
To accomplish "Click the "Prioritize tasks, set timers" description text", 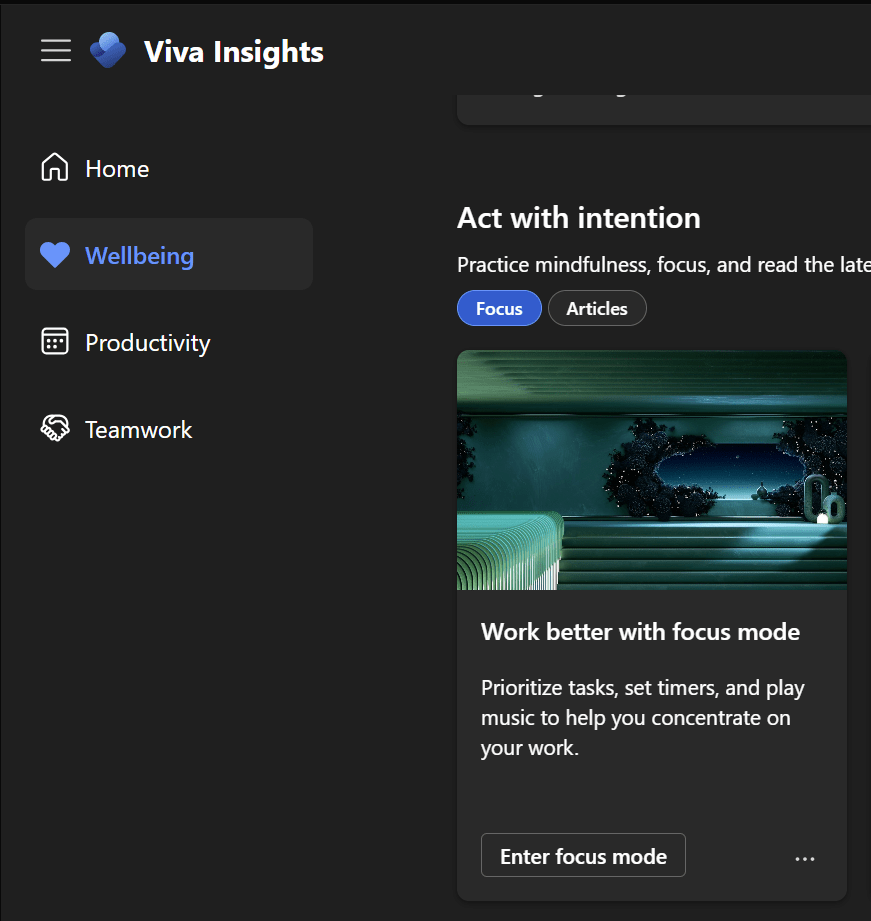I will pos(643,717).
